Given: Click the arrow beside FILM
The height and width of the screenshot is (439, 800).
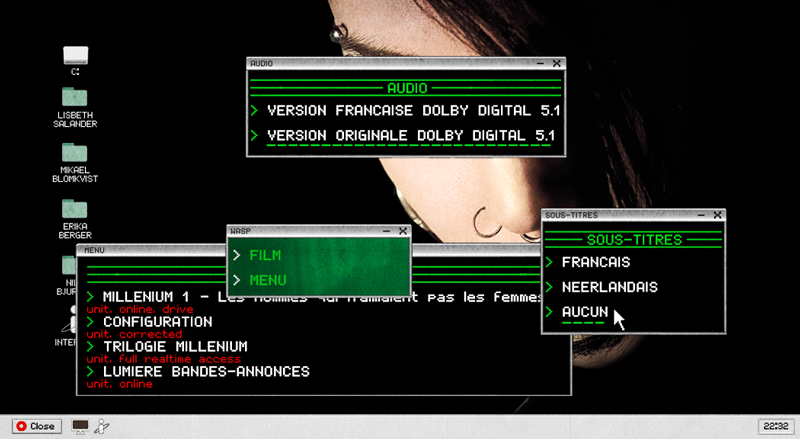Looking at the screenshot, I should pyautogui.click(x=237, y=255).
